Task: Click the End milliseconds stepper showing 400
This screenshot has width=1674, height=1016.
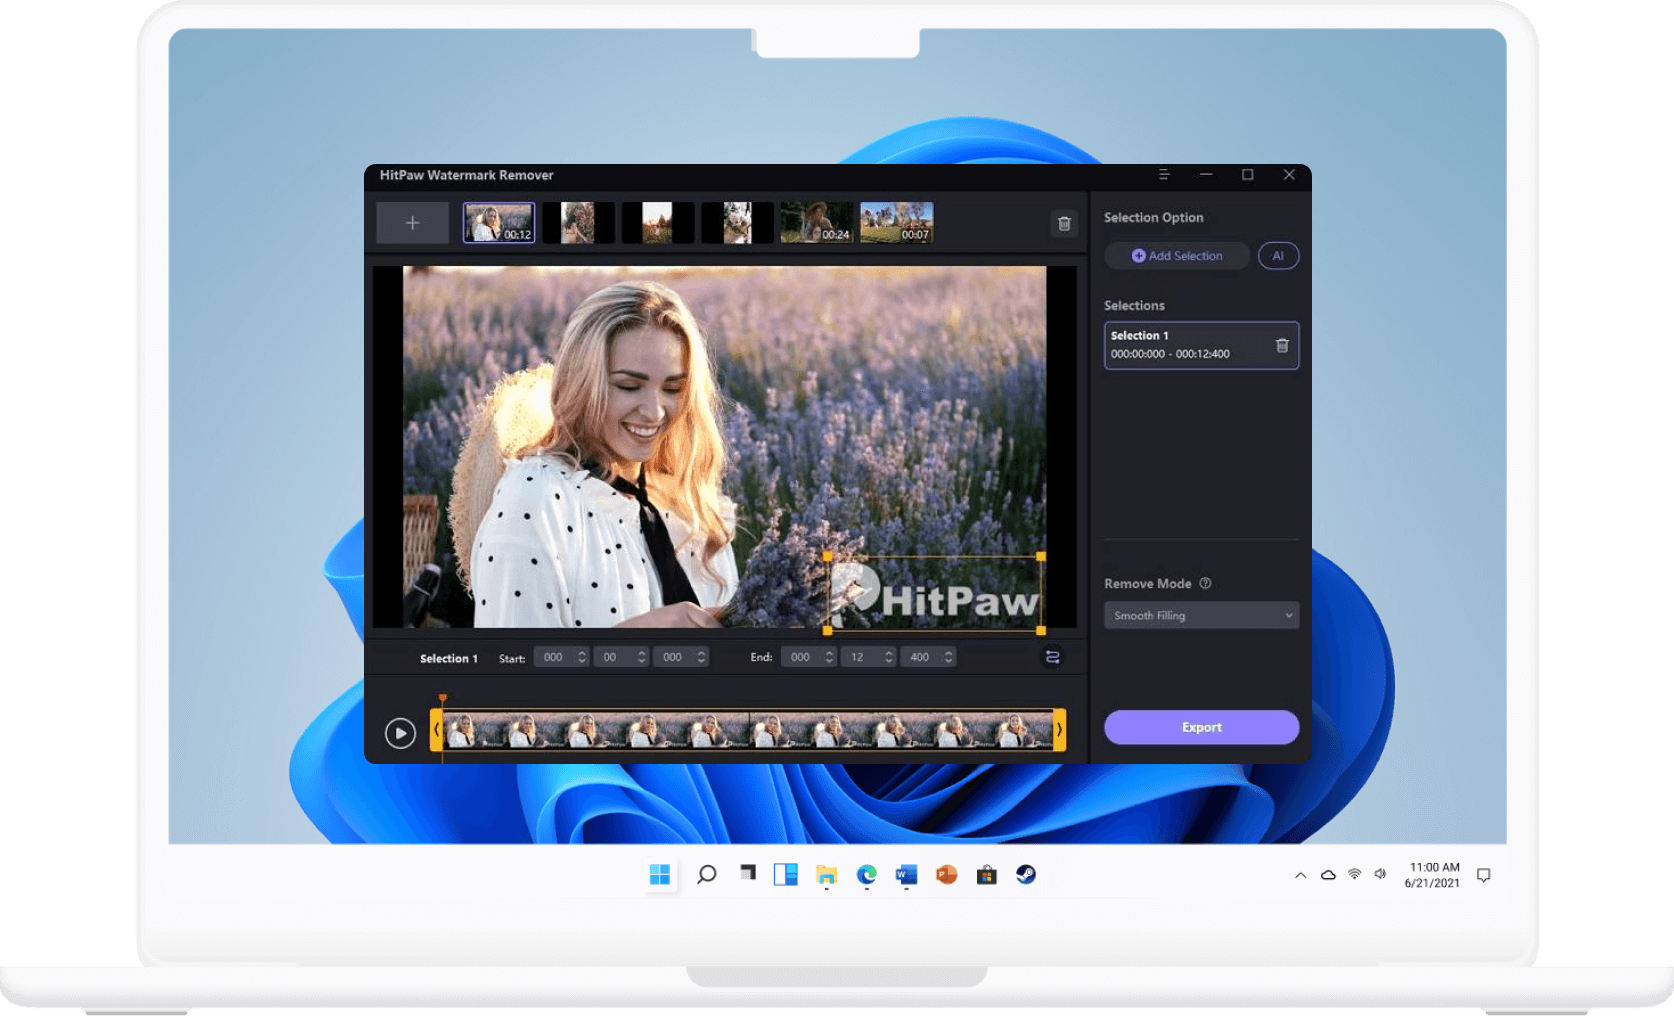Action: tap(948, 657)
